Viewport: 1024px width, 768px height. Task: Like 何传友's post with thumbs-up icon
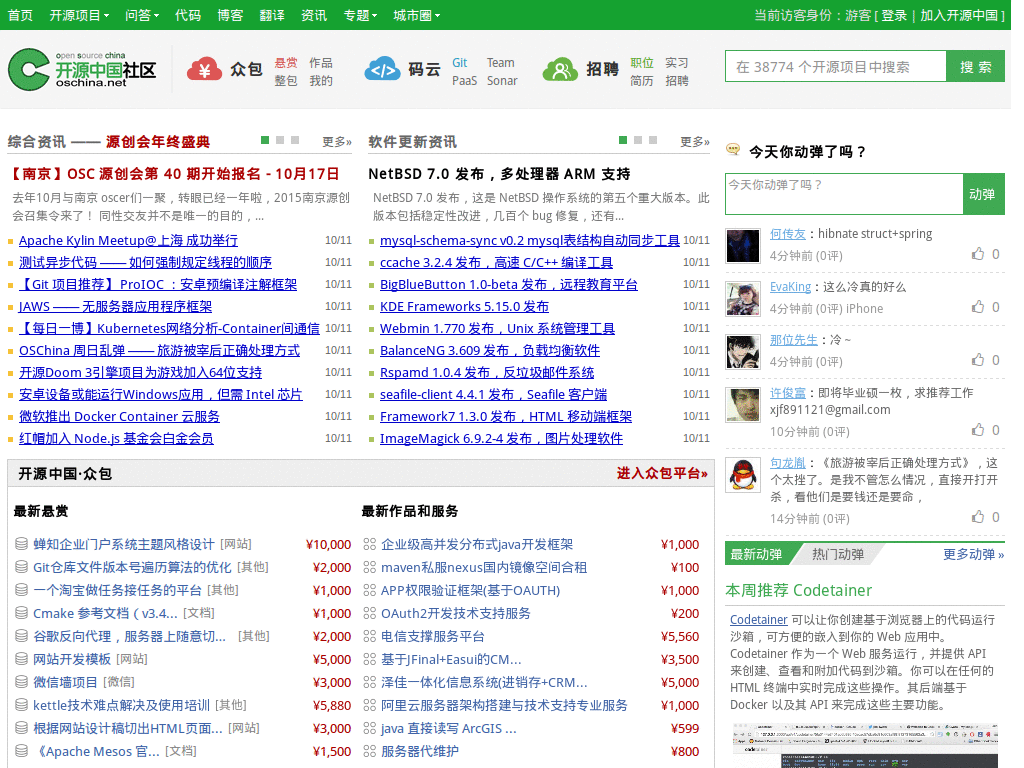(x=978, y=254)
